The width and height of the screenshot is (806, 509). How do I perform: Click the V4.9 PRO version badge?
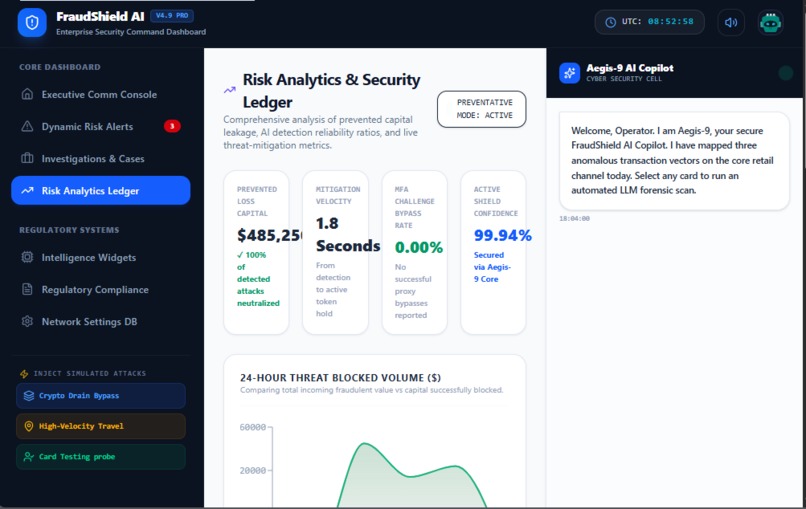click(172, 16)
